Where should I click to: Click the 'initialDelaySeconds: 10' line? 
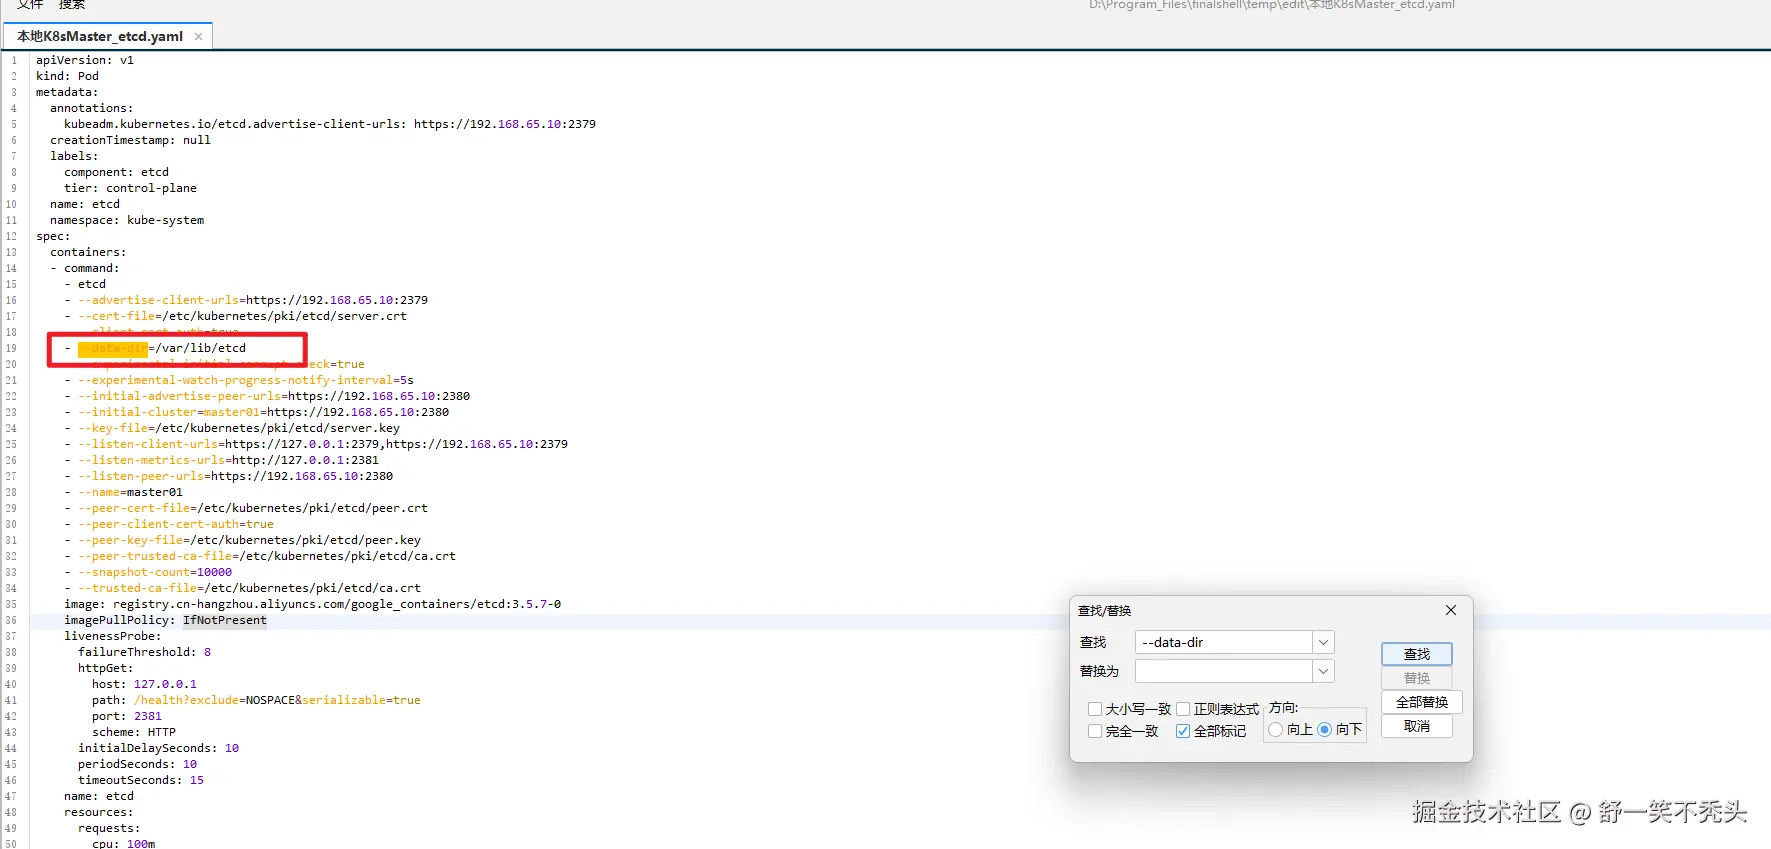[x=158, y=748]
